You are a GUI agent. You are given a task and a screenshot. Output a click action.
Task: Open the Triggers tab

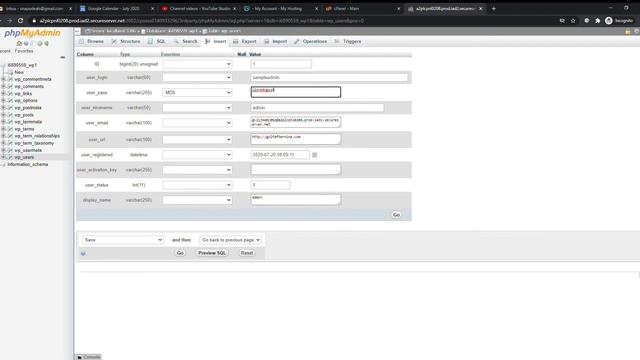click(x=348, y=41)
